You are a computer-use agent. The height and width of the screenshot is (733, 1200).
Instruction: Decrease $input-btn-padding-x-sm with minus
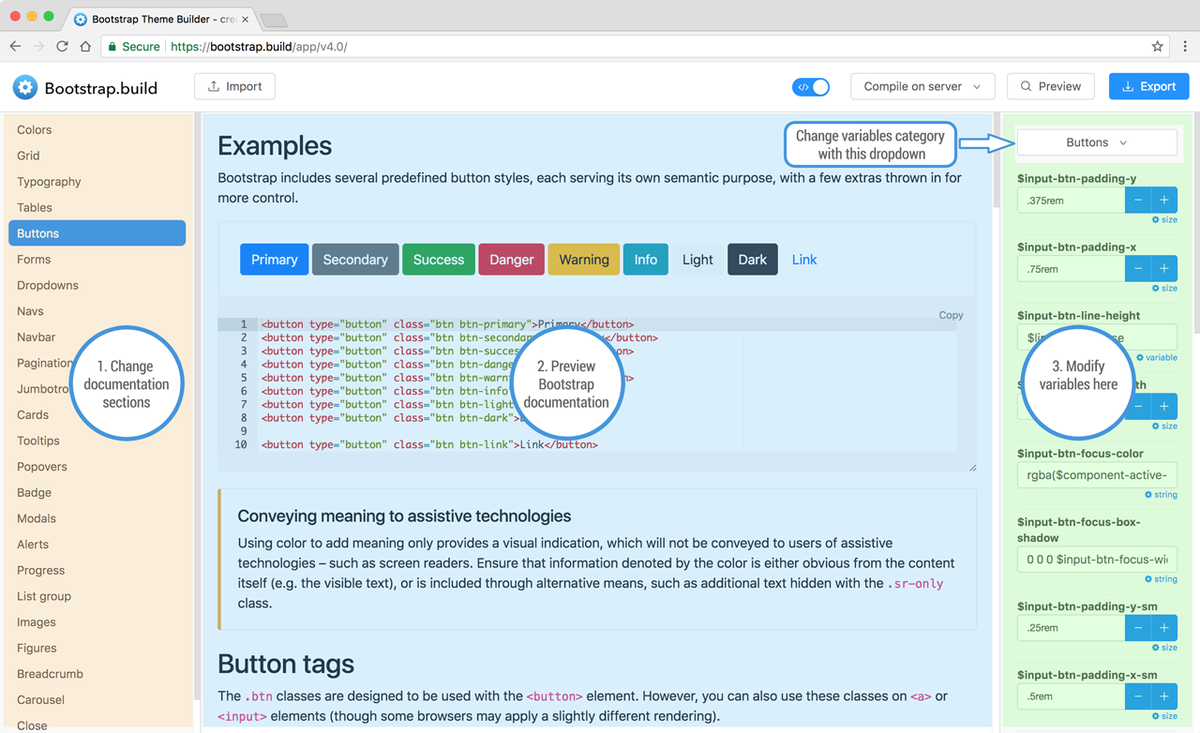click(1138, 696)
